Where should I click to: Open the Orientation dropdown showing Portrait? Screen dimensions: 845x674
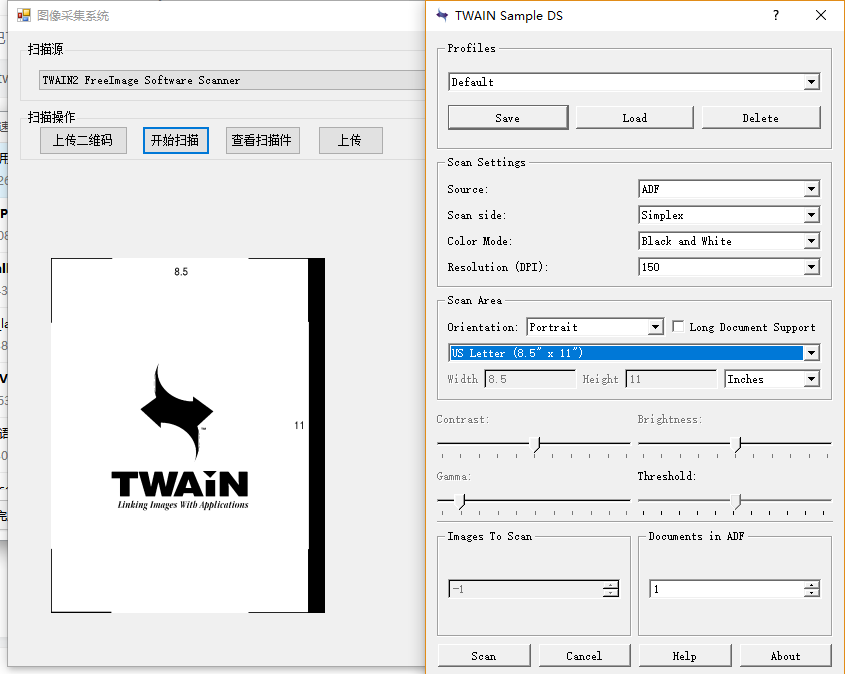[656, 327]
